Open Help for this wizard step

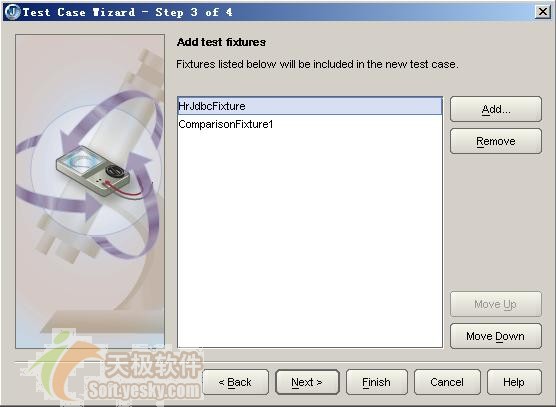point(514,382)
